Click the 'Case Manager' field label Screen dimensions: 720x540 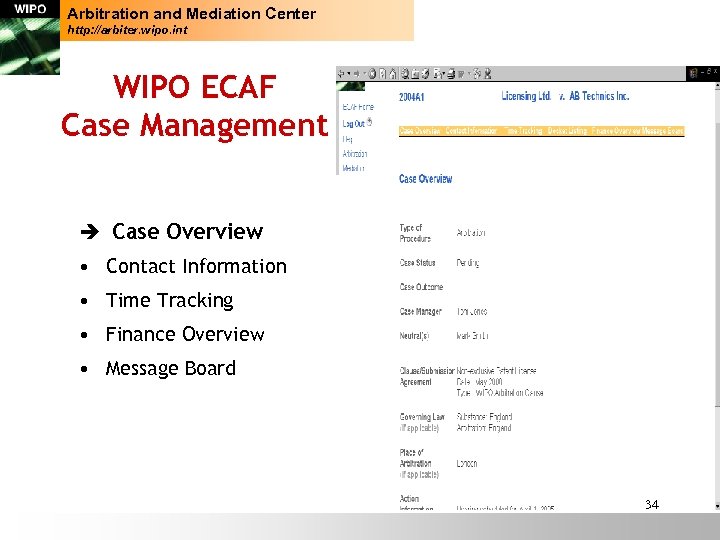coord(421,312)
